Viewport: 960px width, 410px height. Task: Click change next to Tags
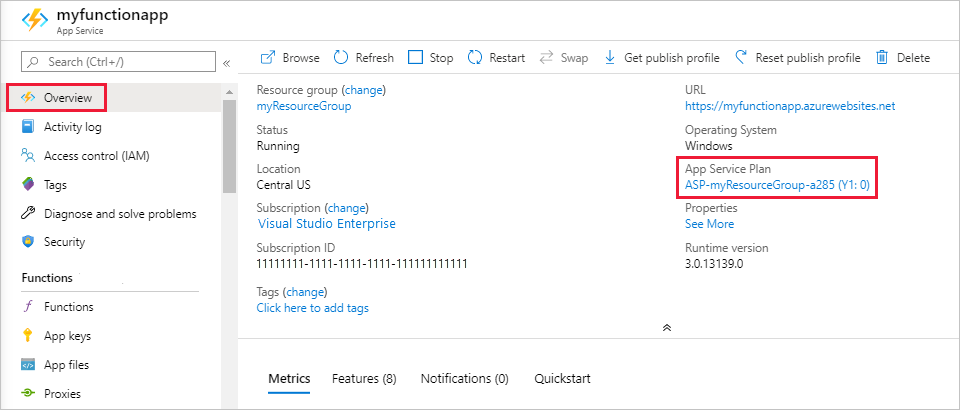pyautogui.click(x=307, y=292)
